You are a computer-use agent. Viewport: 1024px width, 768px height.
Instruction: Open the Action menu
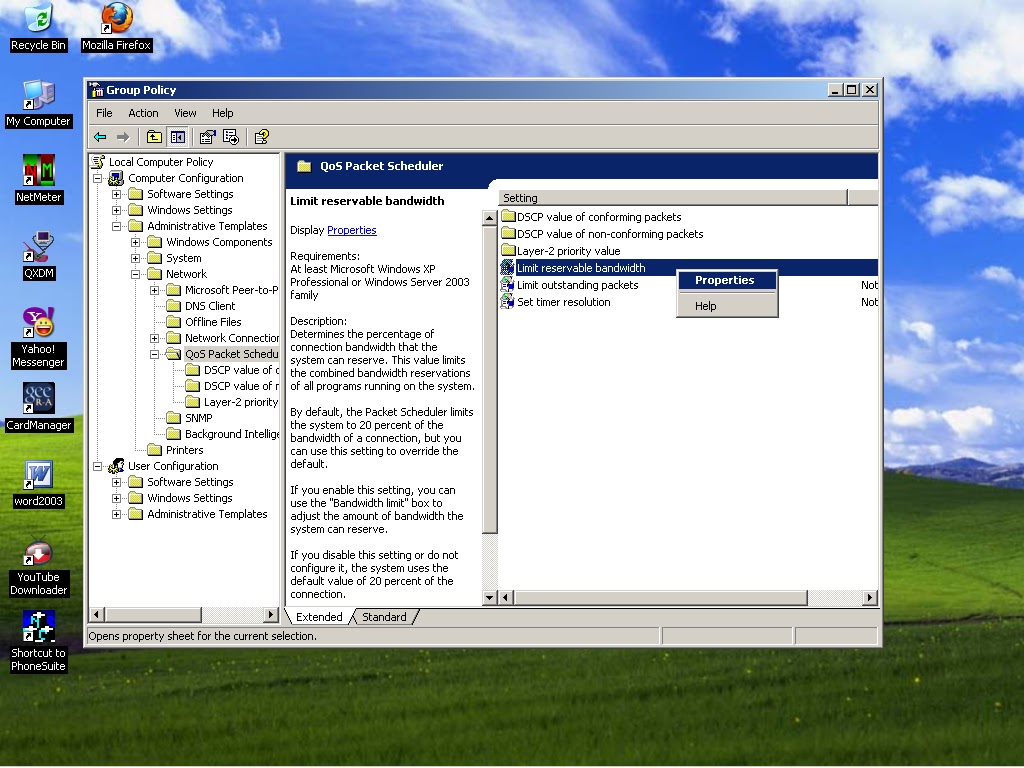point(142,113)
